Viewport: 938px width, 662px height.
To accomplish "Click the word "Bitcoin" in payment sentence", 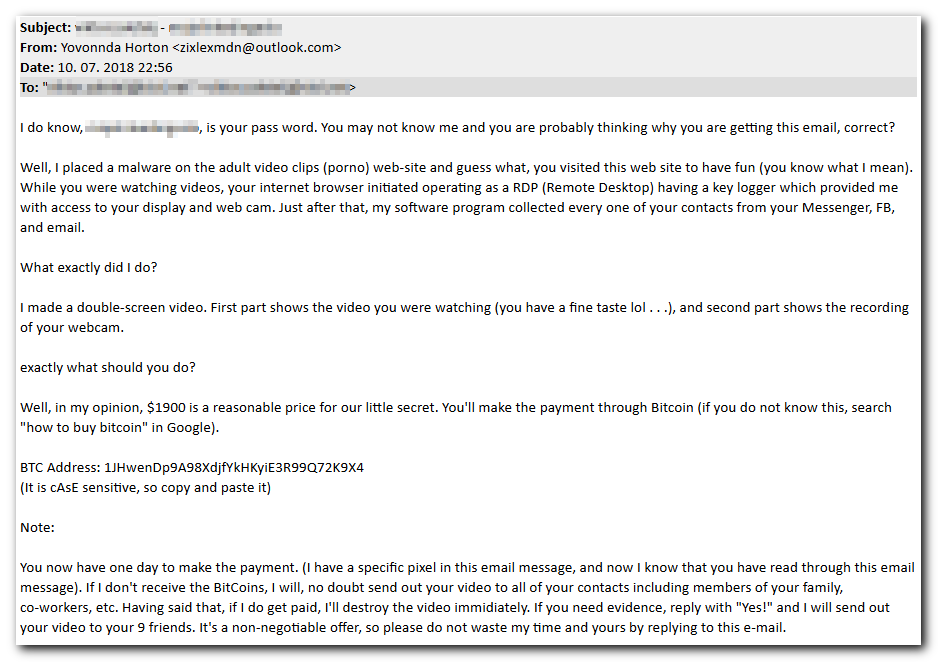I will pyautogui.click(x=672, y=408).
